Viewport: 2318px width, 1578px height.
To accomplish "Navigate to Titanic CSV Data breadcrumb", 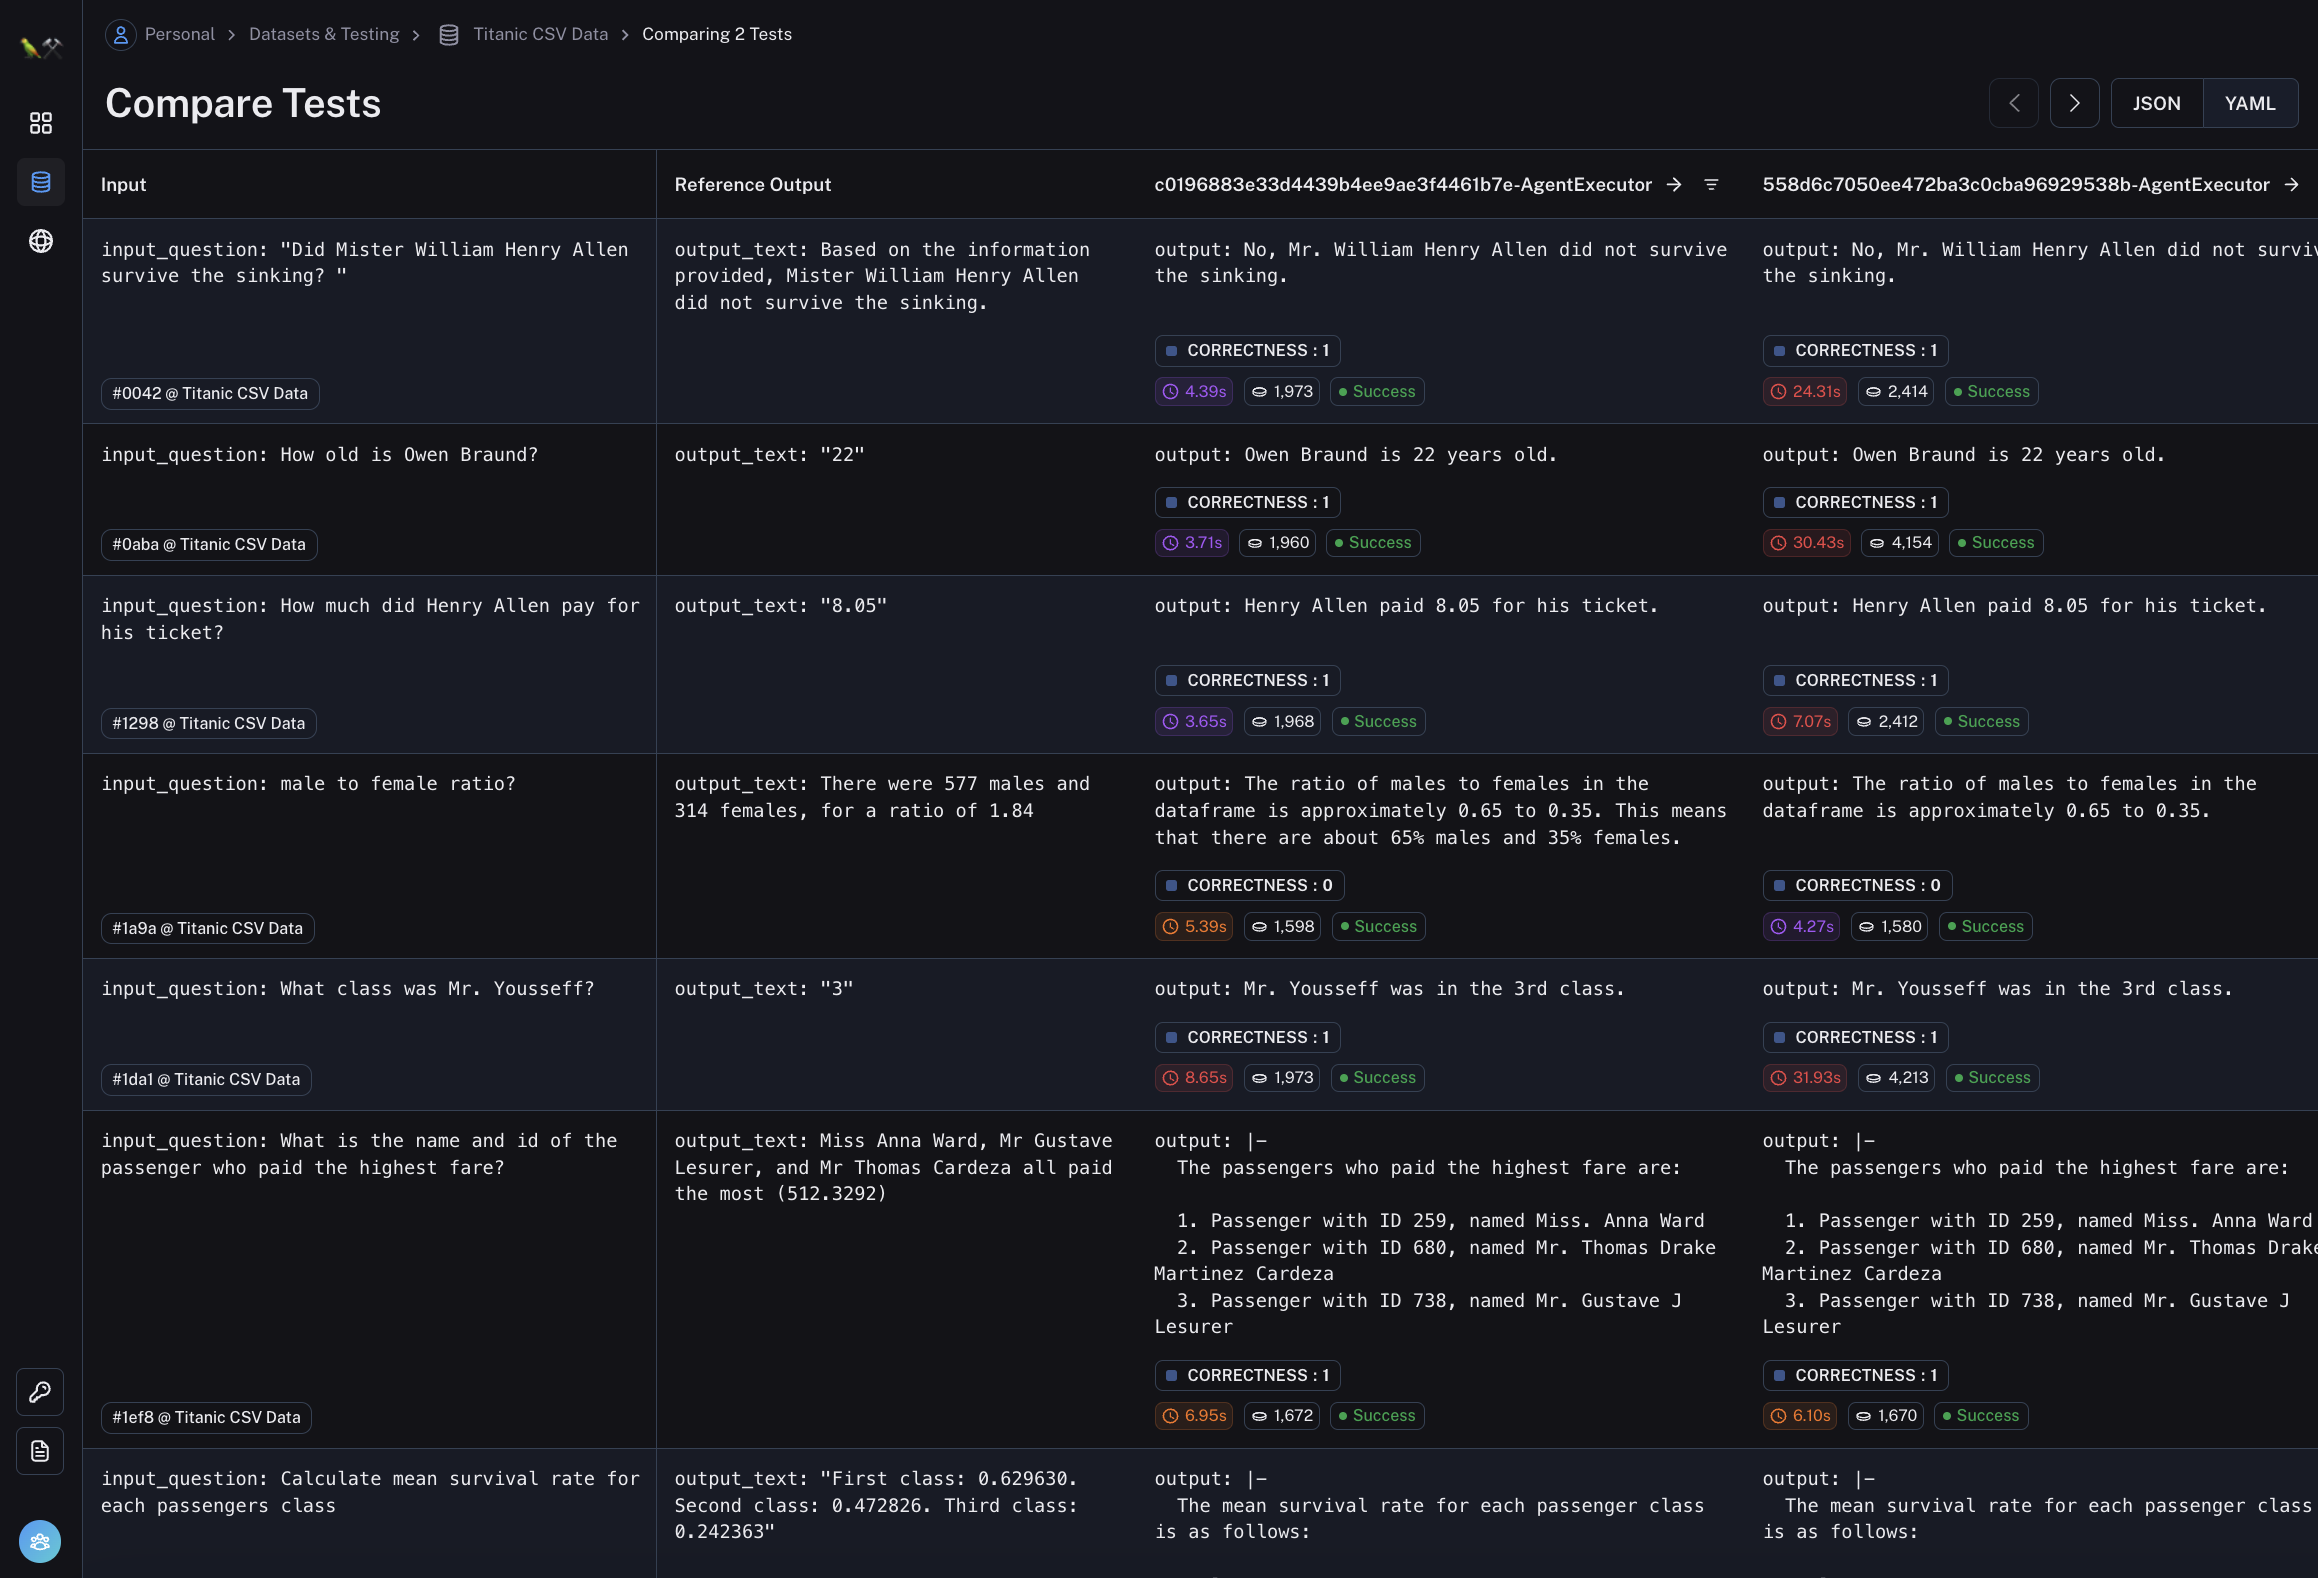I will coord(540,34).
